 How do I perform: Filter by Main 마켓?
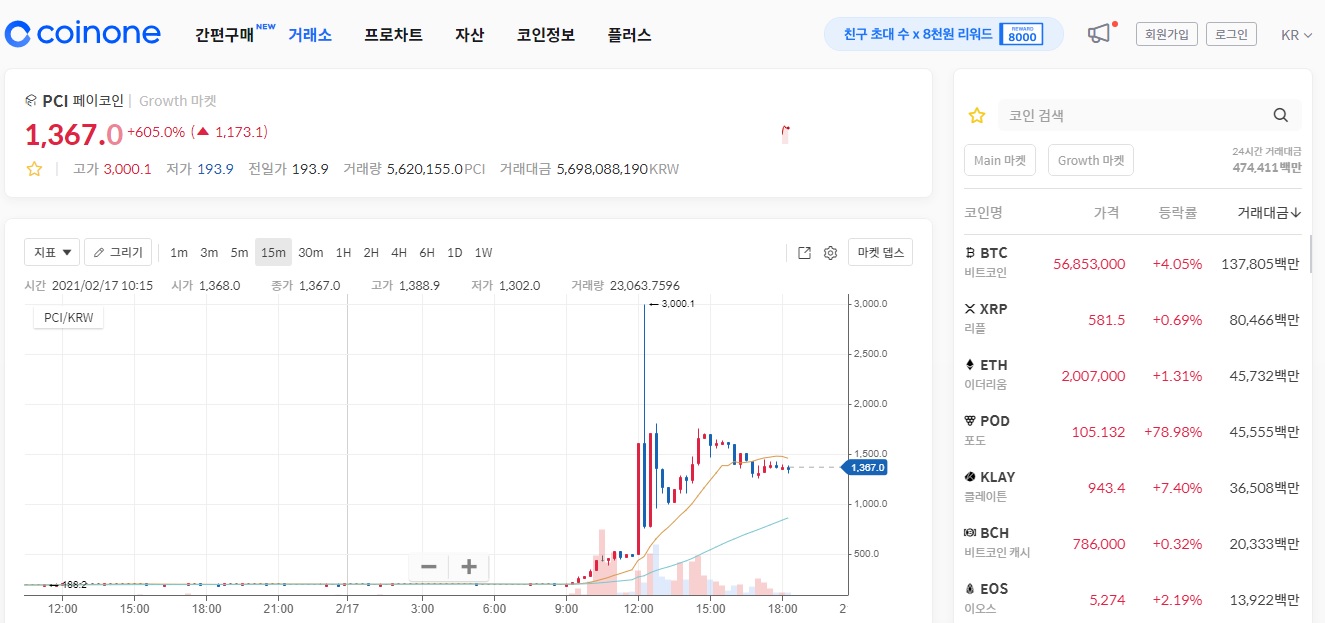(1000, 160)
